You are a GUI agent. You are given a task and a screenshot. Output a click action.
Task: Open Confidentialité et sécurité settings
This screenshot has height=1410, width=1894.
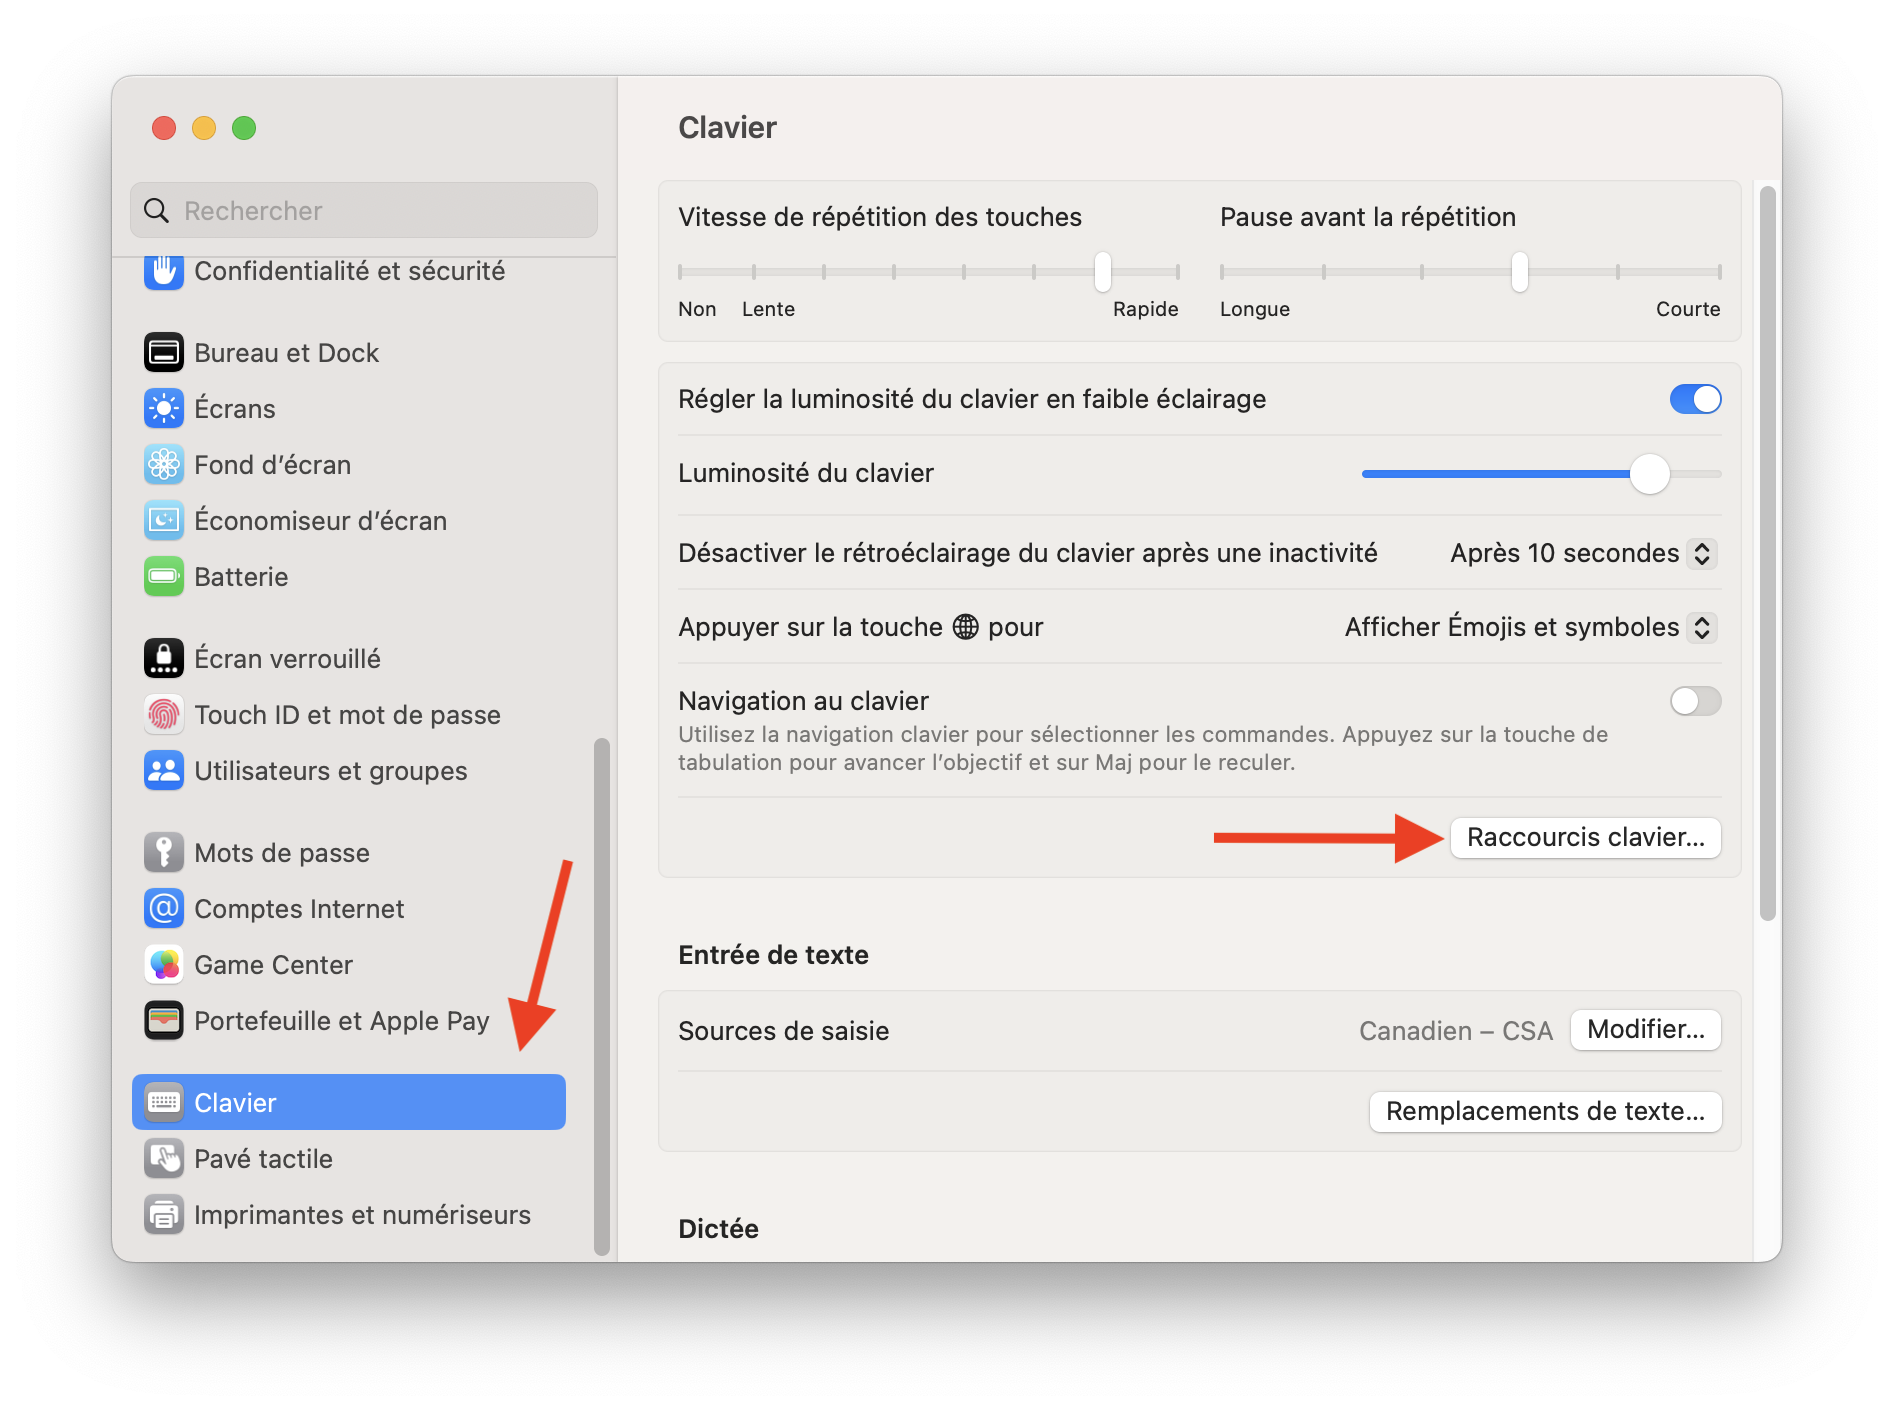coord(349,271)
